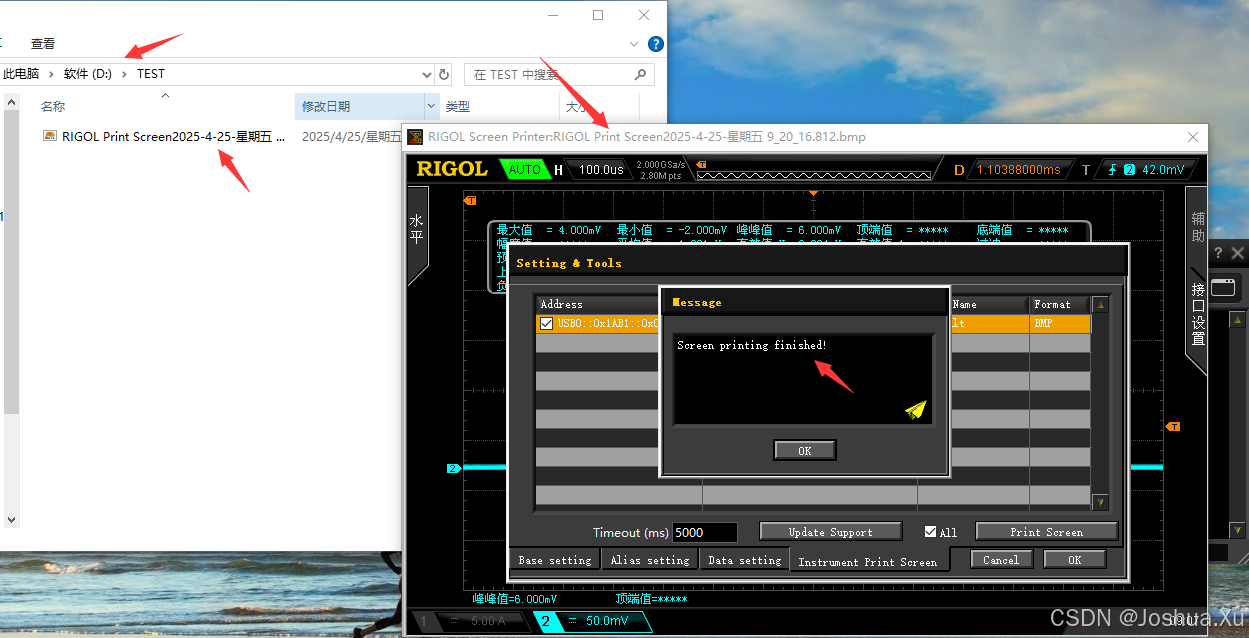Screen dimensions: 1249x638
Task: Click address list scroll up arrow
Action: pyautogui.click(x=1100, y=305)
